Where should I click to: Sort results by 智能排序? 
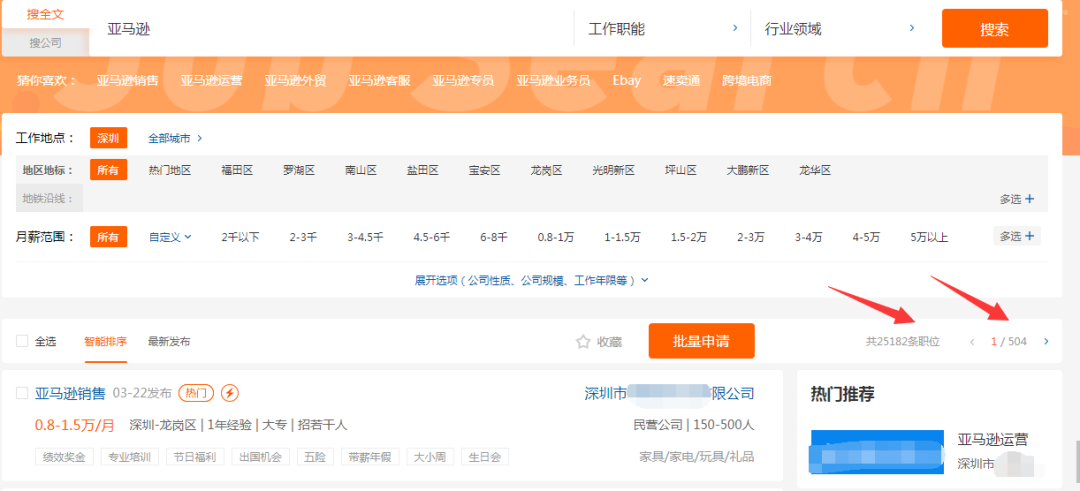[x=105, y=342]
